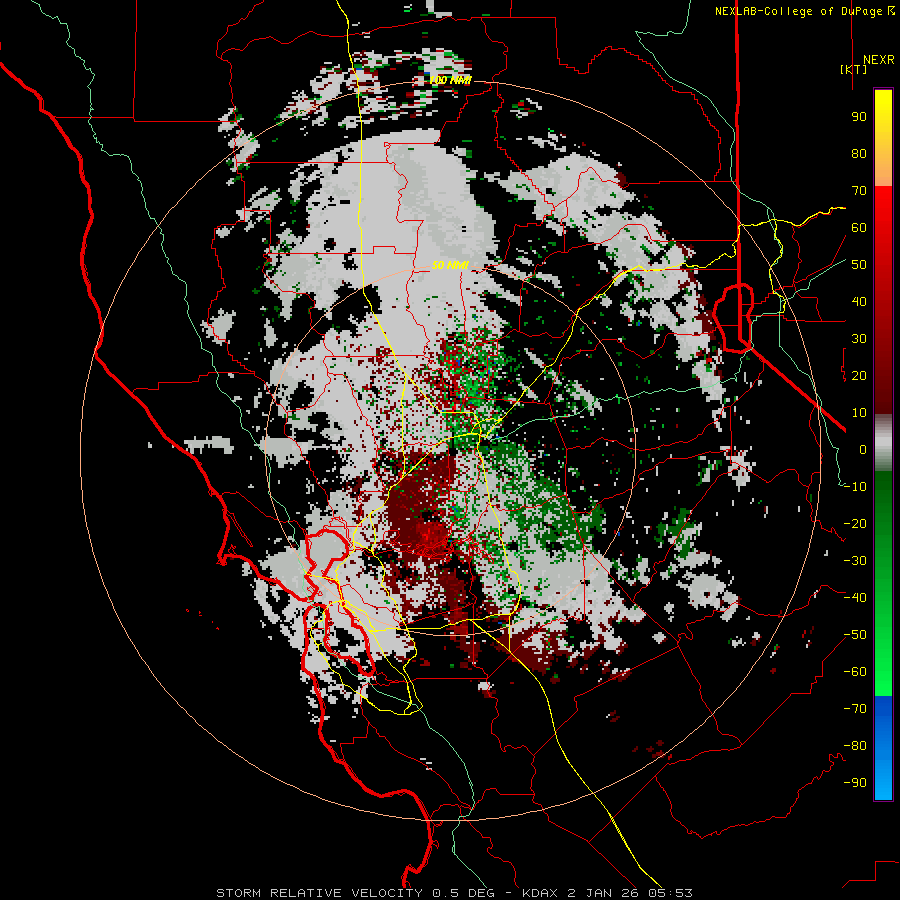Click the -60 scale label
The width and height of the screenshot is (900, 900).
855,672
